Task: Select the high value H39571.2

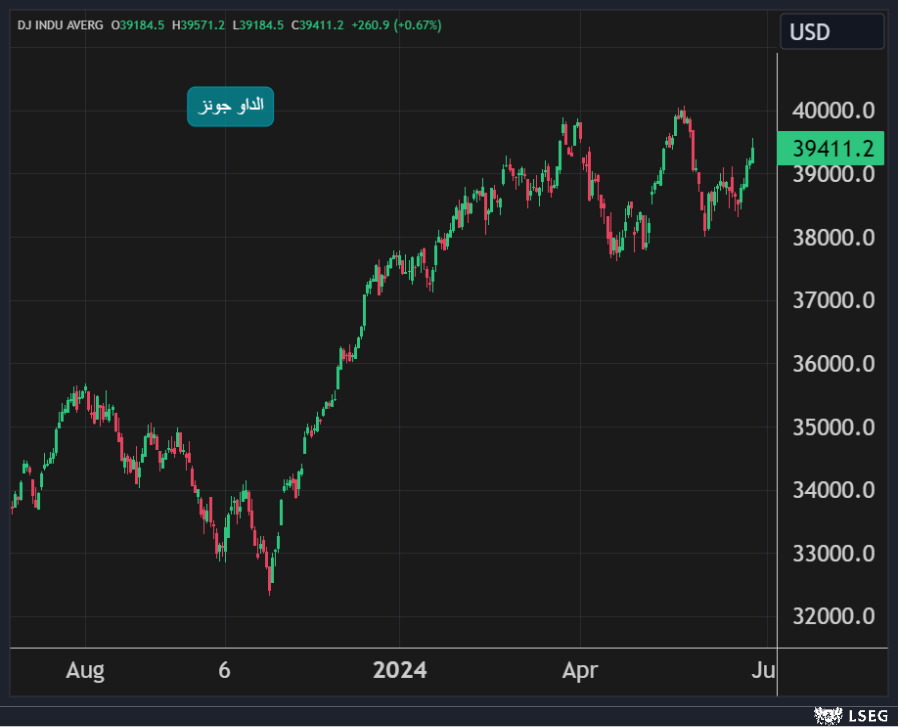Action: 198,24
